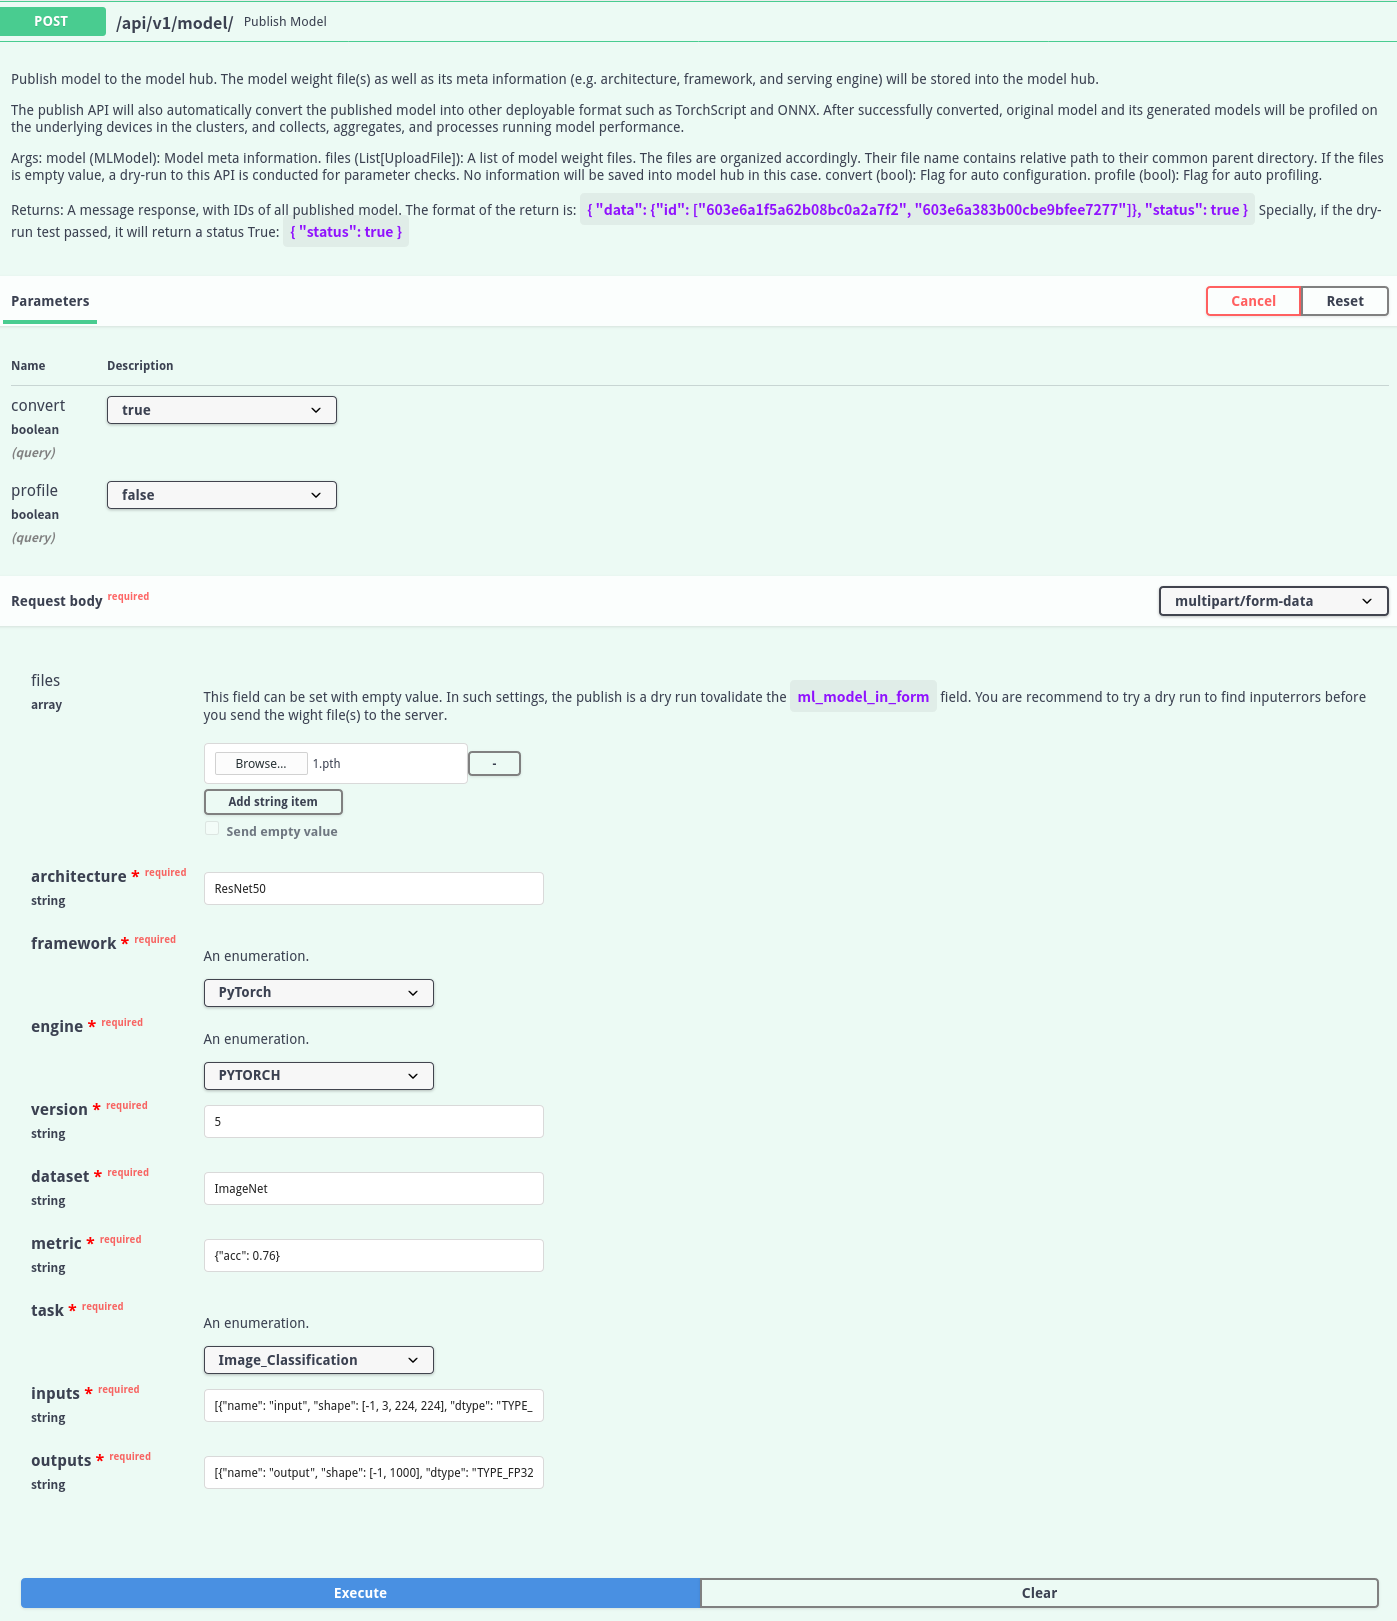Viewport: 1397px width, 1621px height.
Task: Click the ml_model_in_form code label
Action: (863, 697)
